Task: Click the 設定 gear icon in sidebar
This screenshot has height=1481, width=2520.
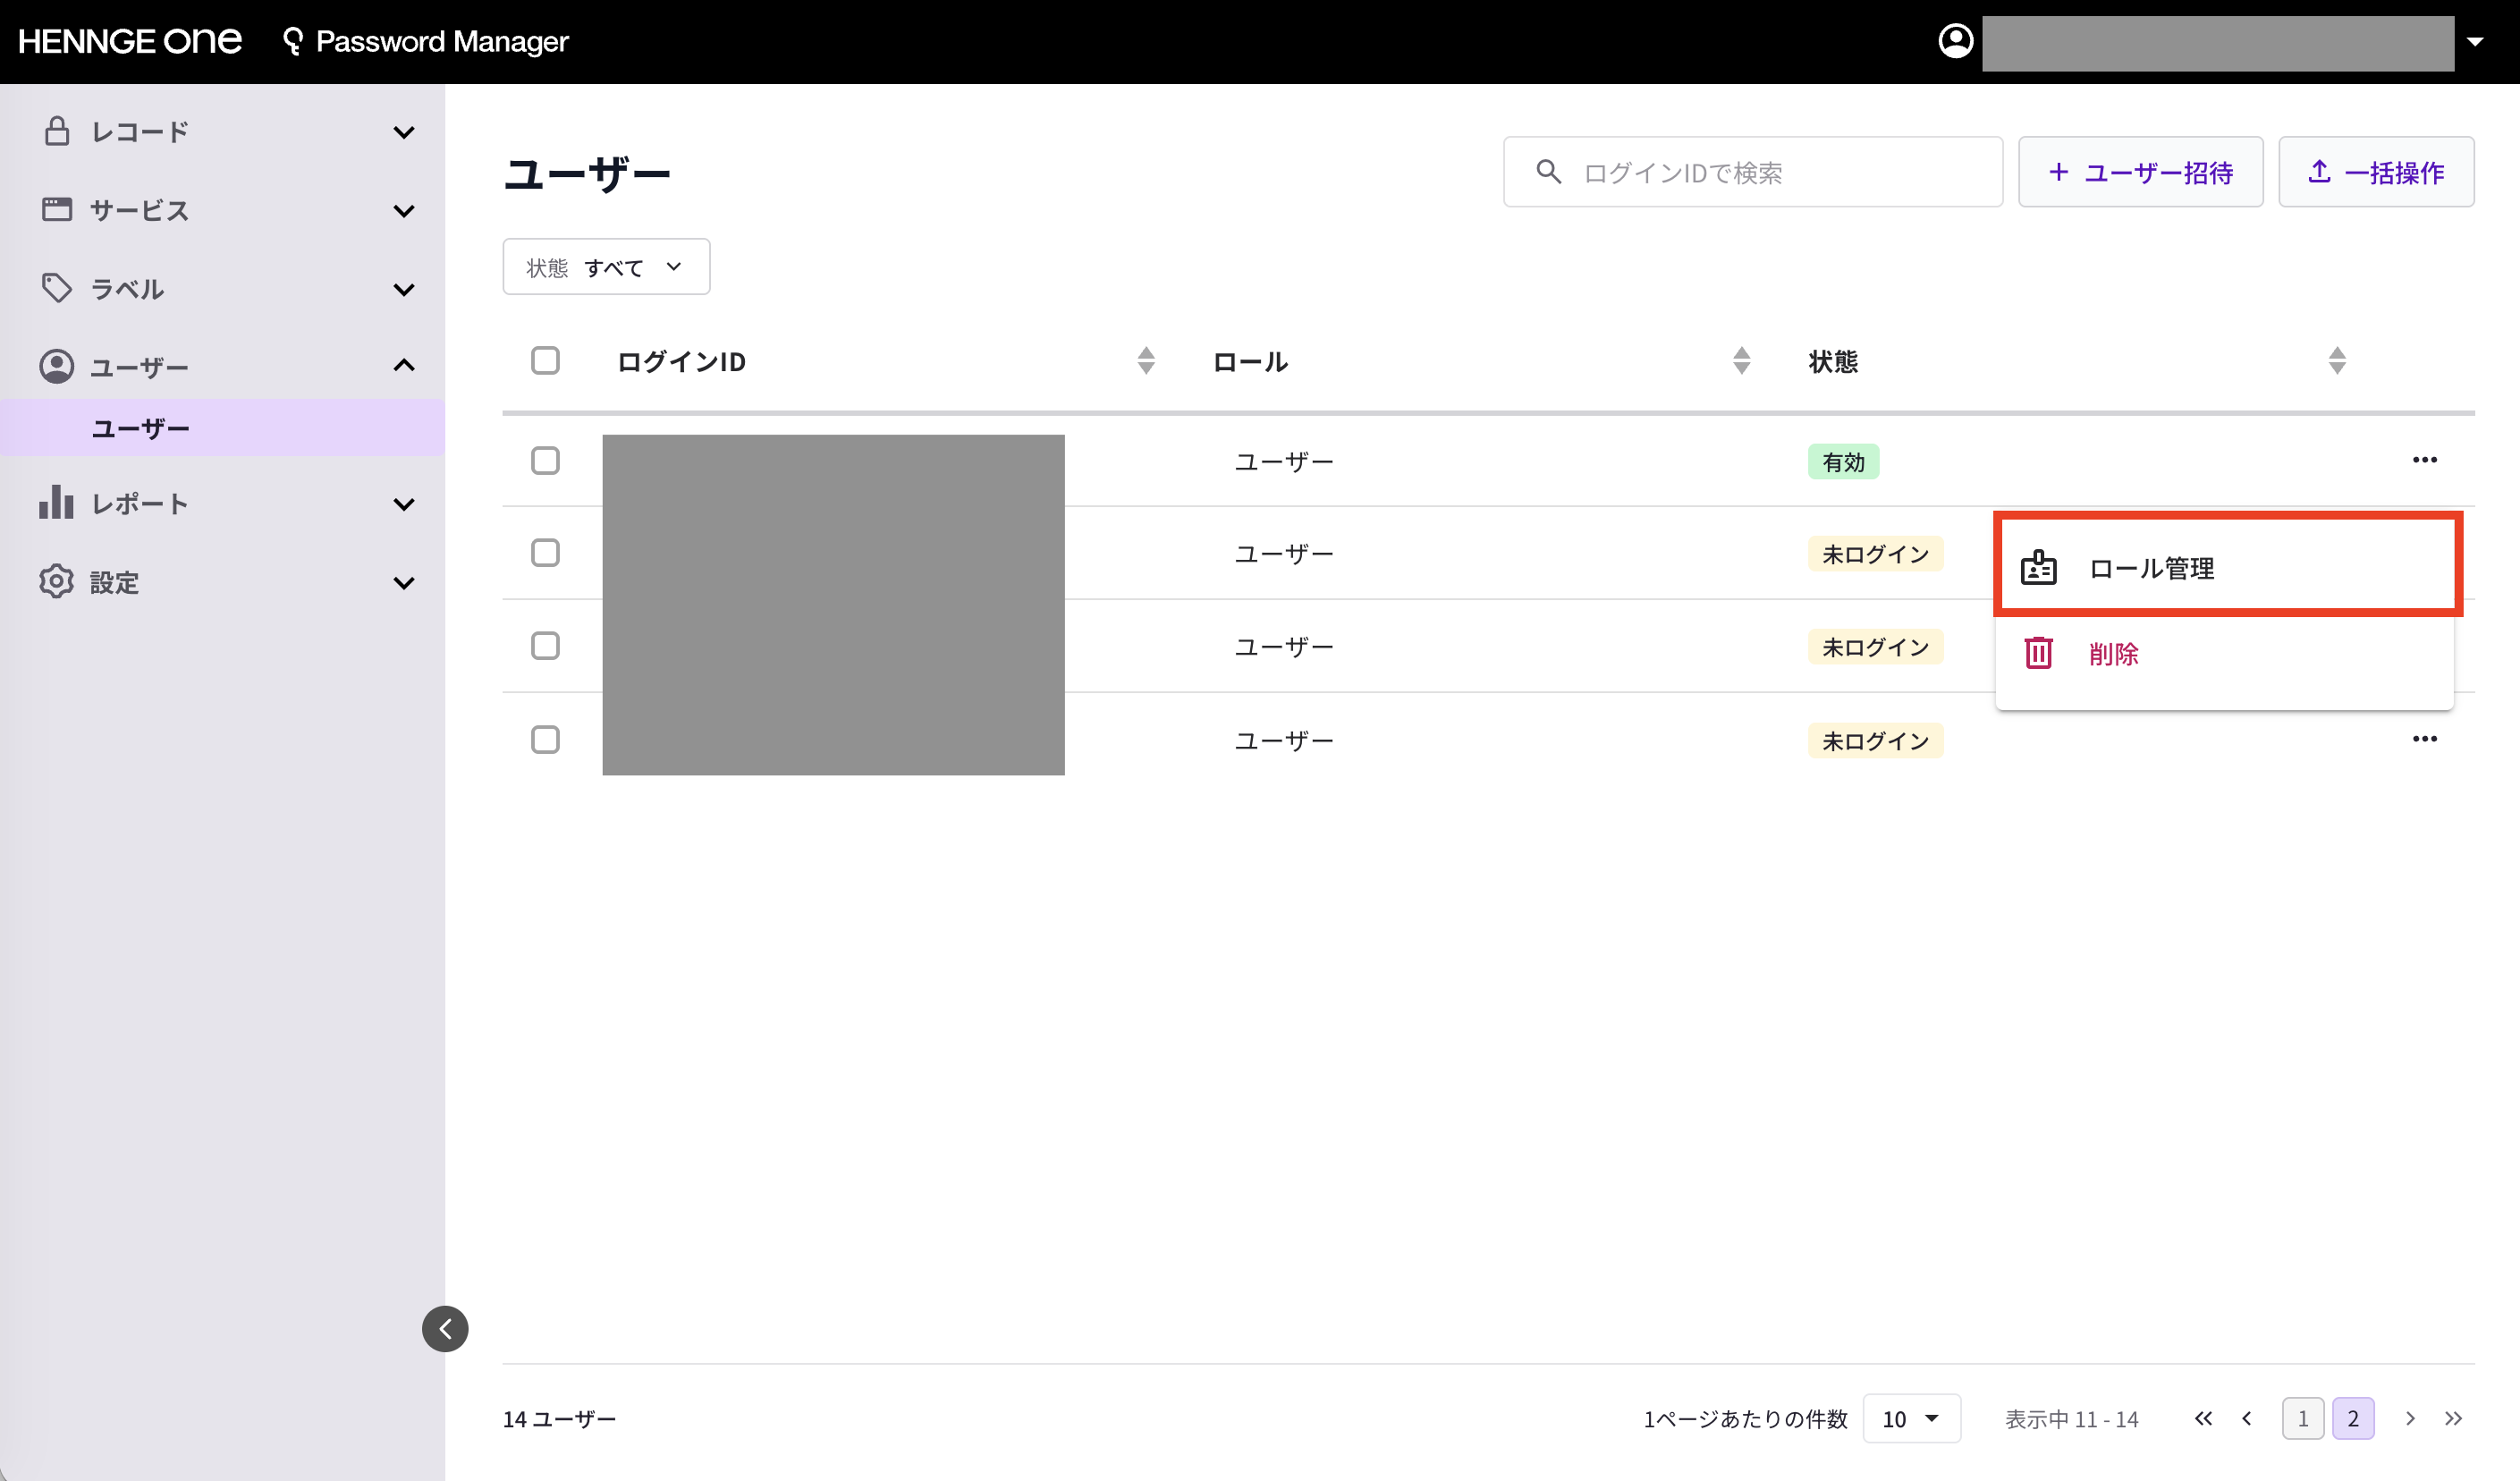Action: tap(57, 581)
